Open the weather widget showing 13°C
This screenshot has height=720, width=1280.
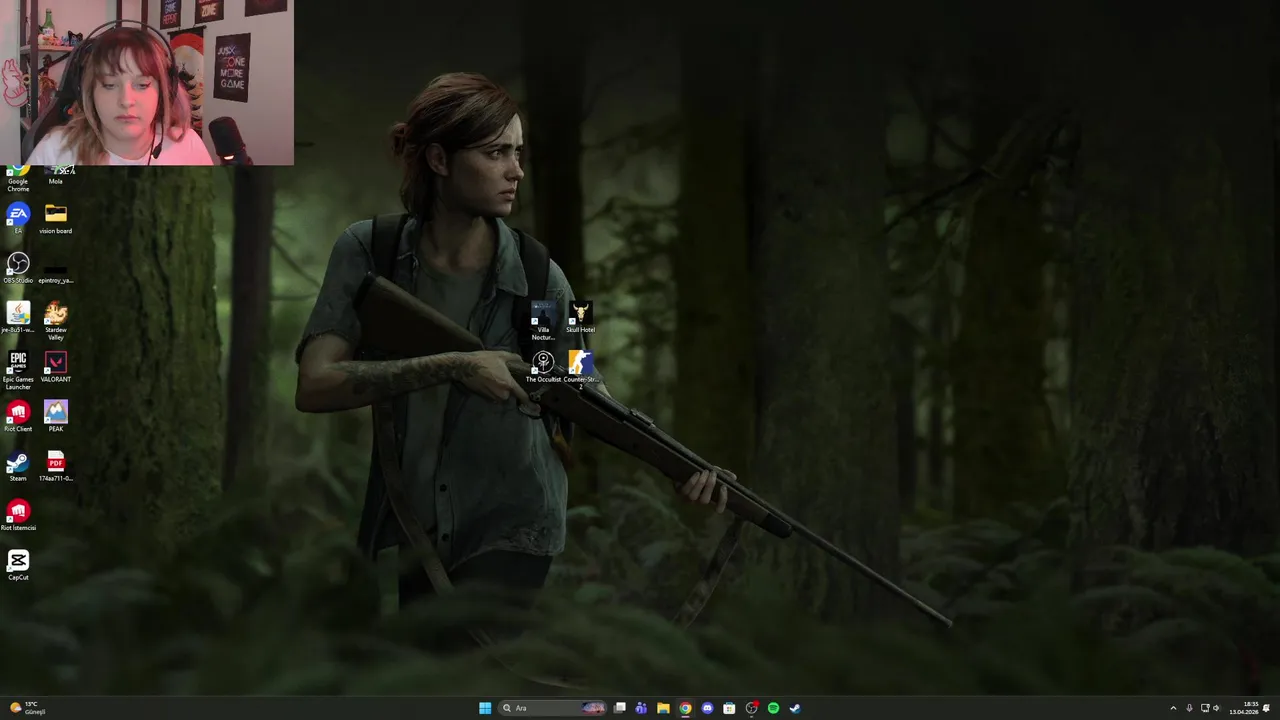coord(28,708)
